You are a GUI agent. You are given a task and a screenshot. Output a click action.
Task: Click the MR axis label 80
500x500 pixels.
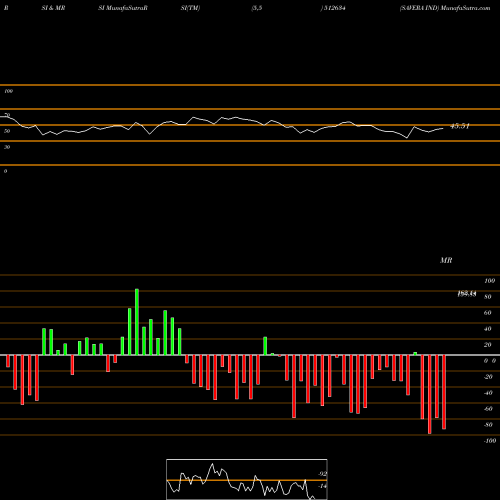pyautogui.click(x=488, y=297)
